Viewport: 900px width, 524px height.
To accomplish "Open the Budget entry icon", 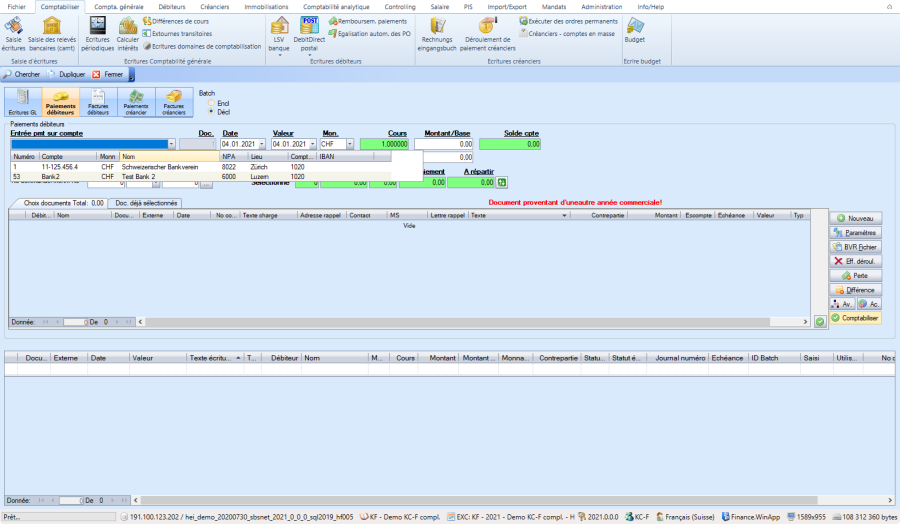I will pos(634,30).
